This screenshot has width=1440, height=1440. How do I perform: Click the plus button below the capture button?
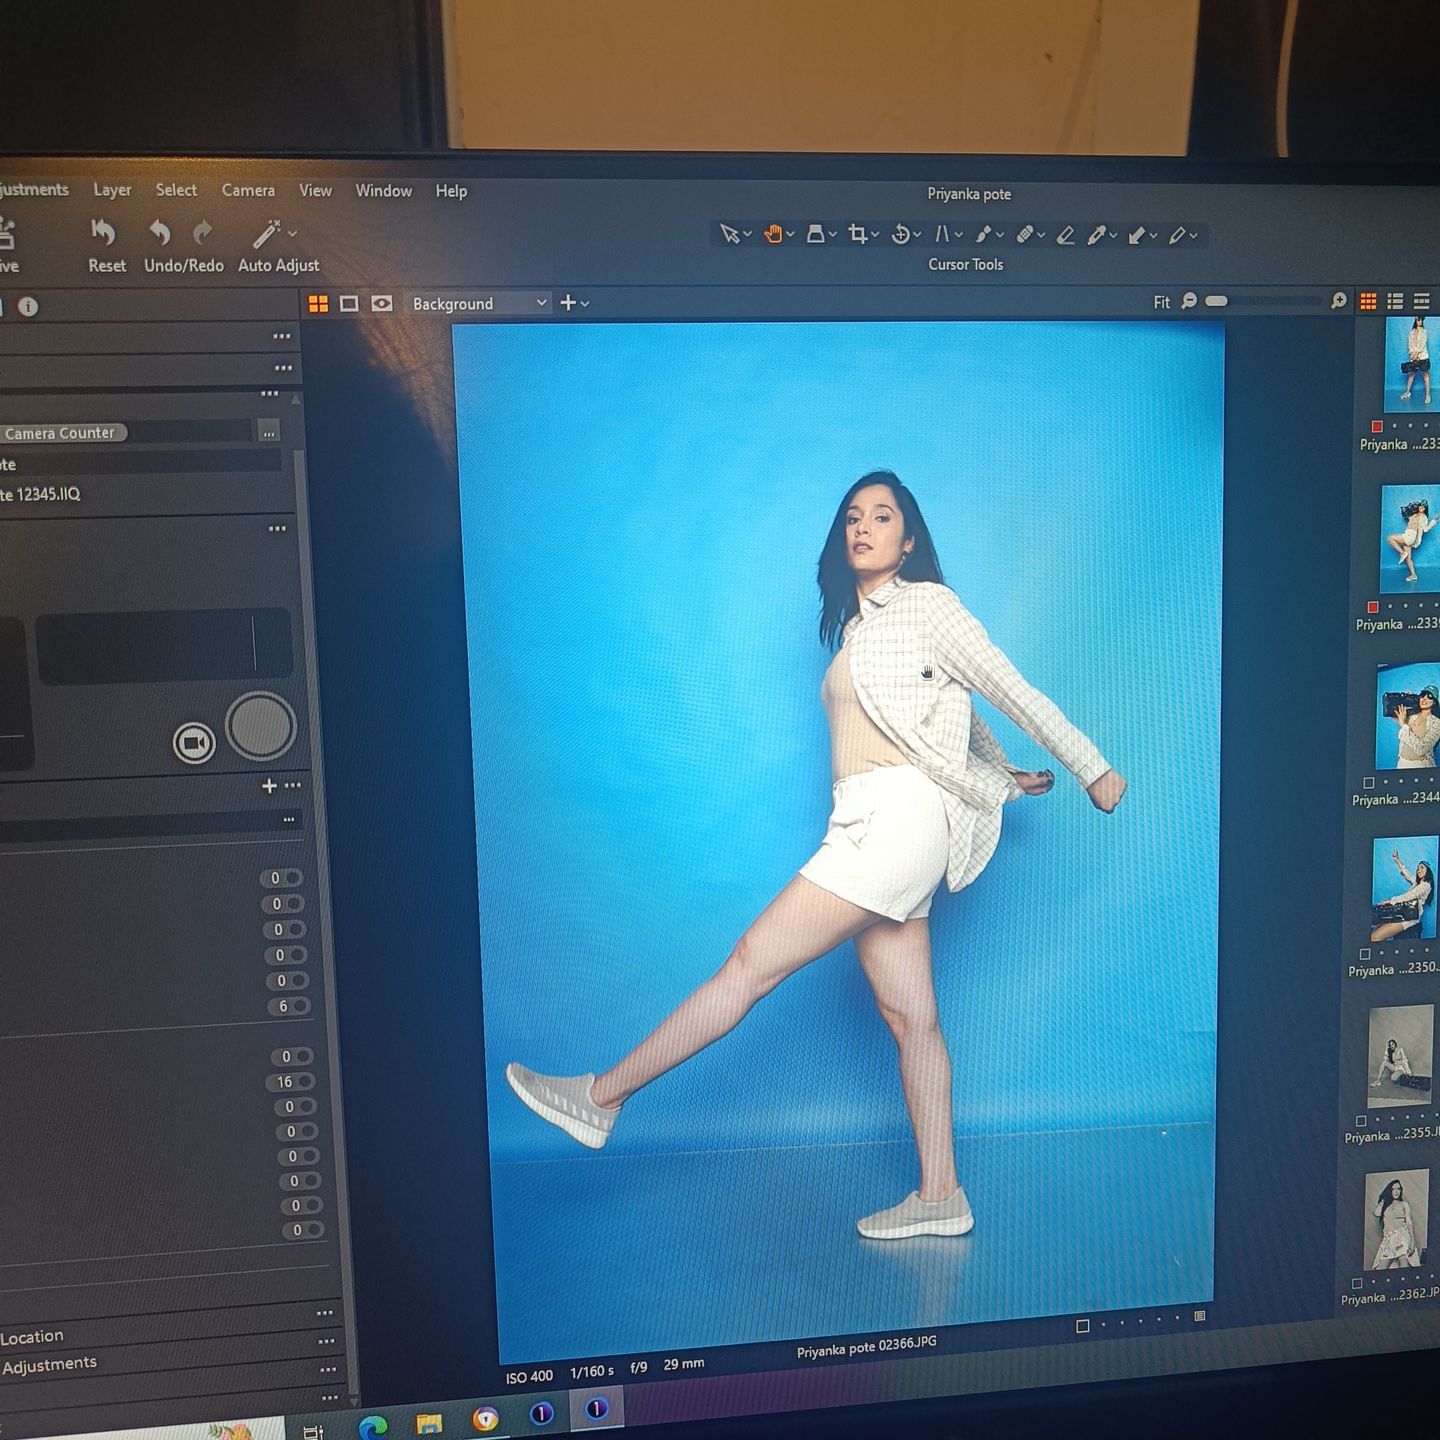coord(269,786)
